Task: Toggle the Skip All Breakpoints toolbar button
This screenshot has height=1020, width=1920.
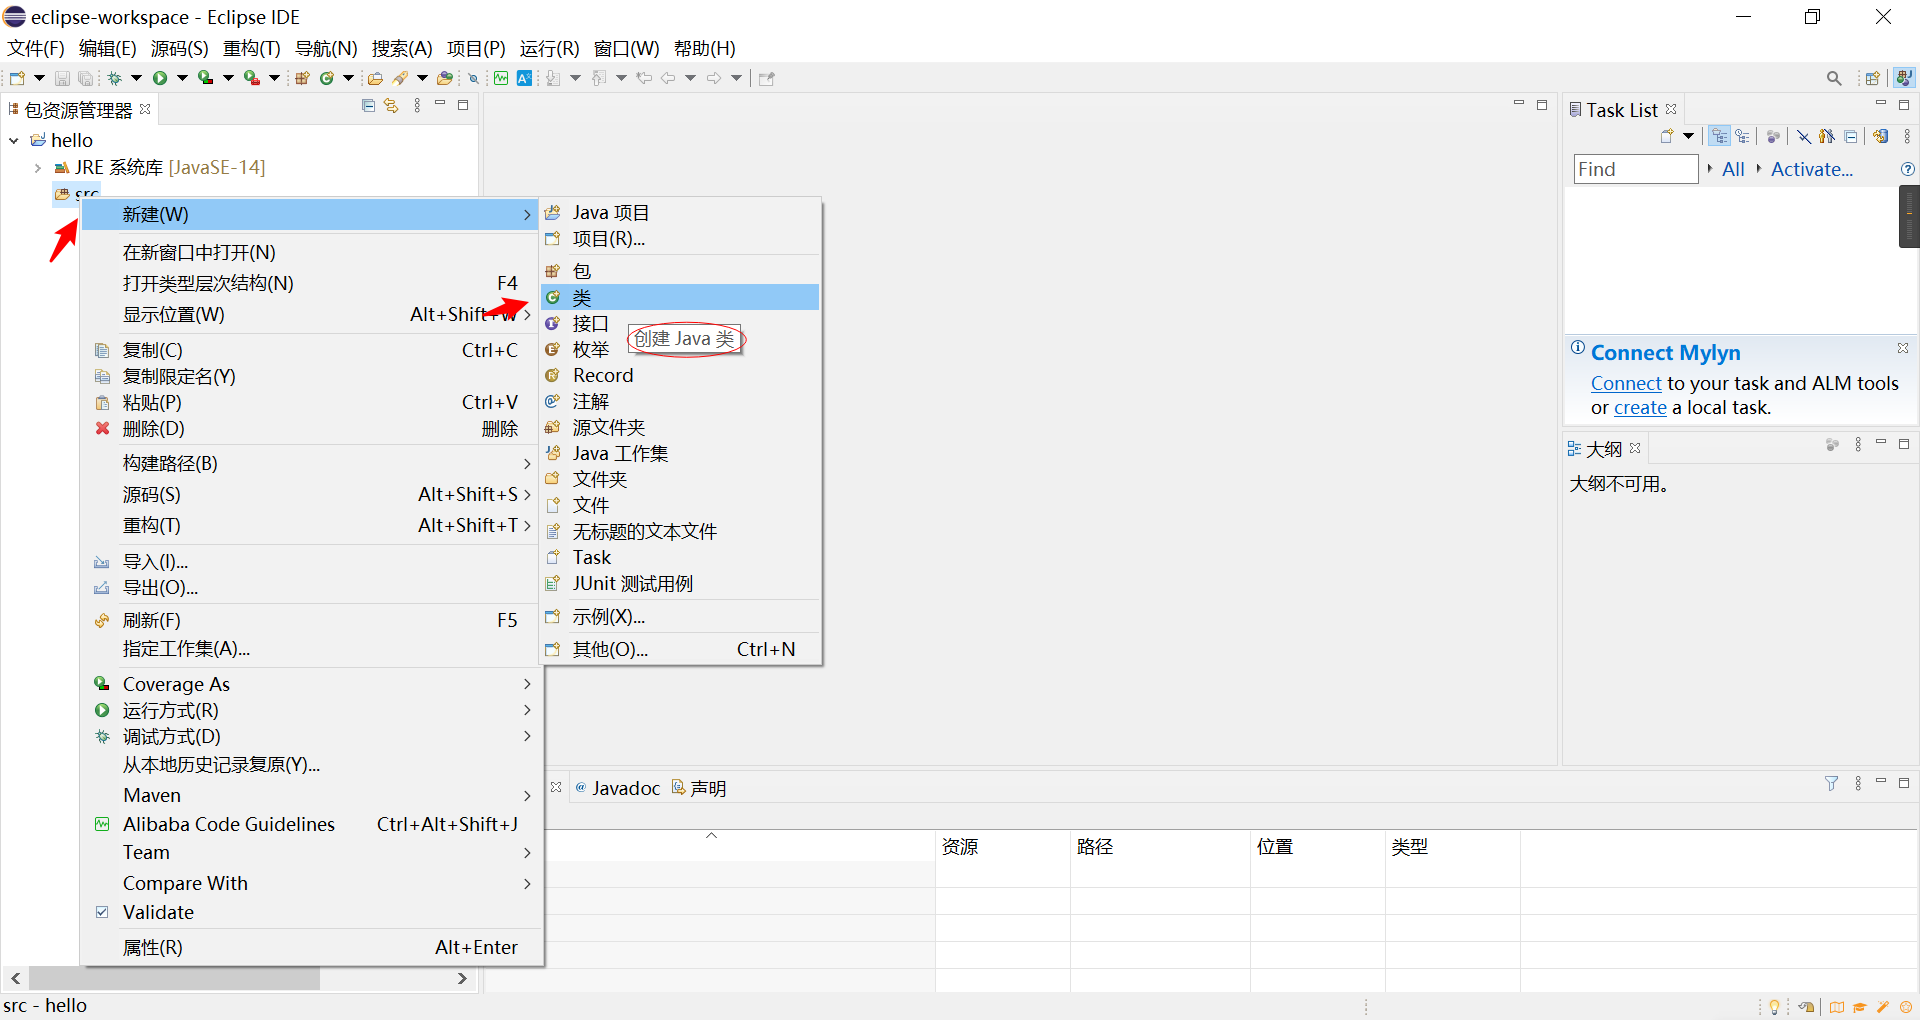Action: tap(474, 78)
